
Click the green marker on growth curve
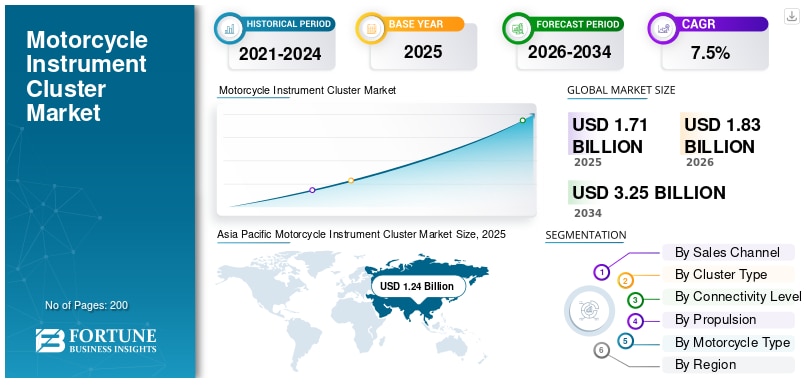click(522, 120)
